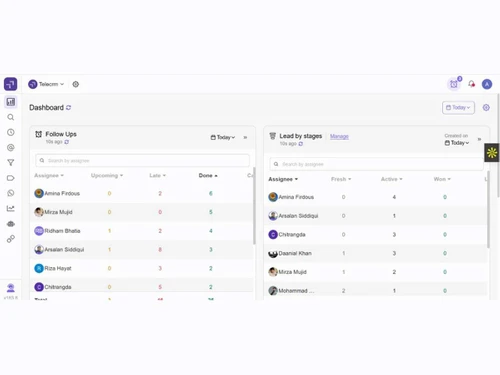Open the at-sign icon in sidebar

coord(11,147)
